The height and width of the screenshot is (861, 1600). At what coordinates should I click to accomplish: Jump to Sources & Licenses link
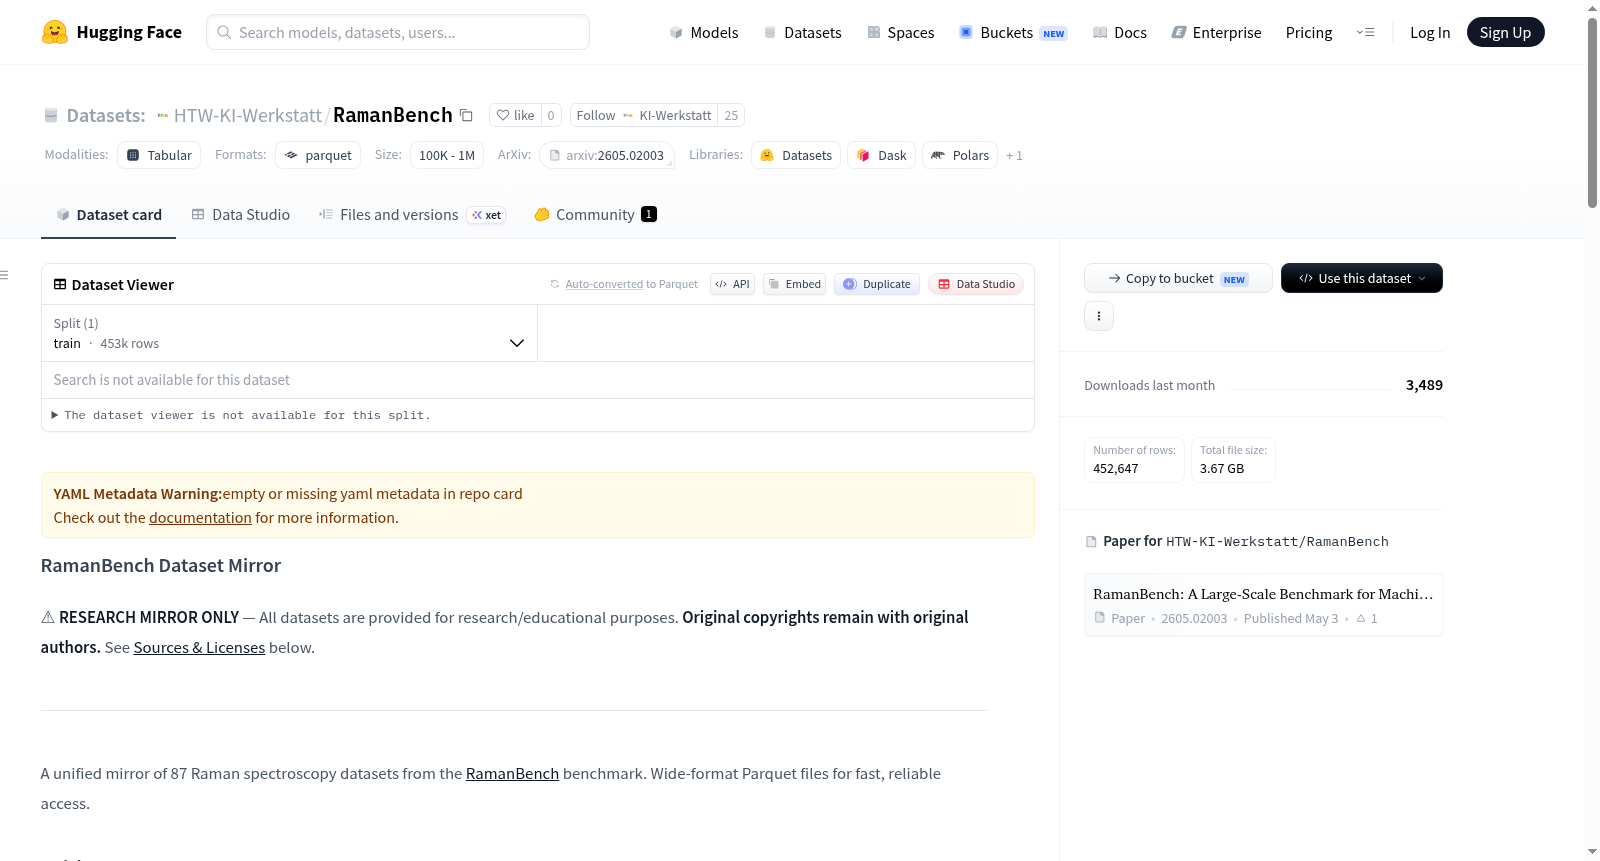pyautogui.click(x=199, y=648)
